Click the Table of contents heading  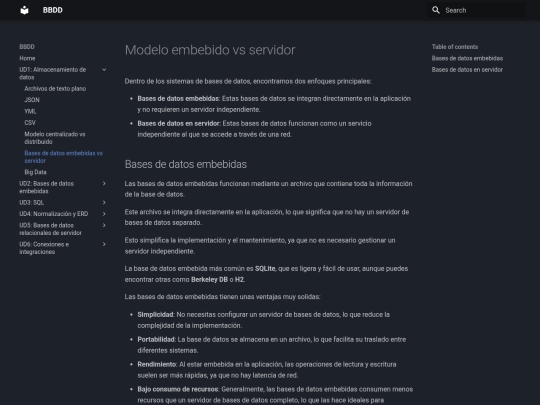pos(455,47)
